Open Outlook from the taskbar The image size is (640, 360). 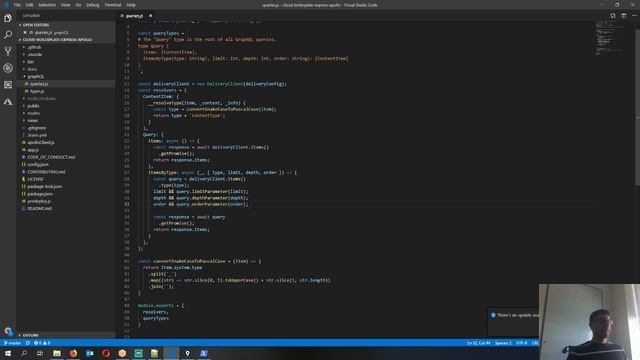(89, 353)
